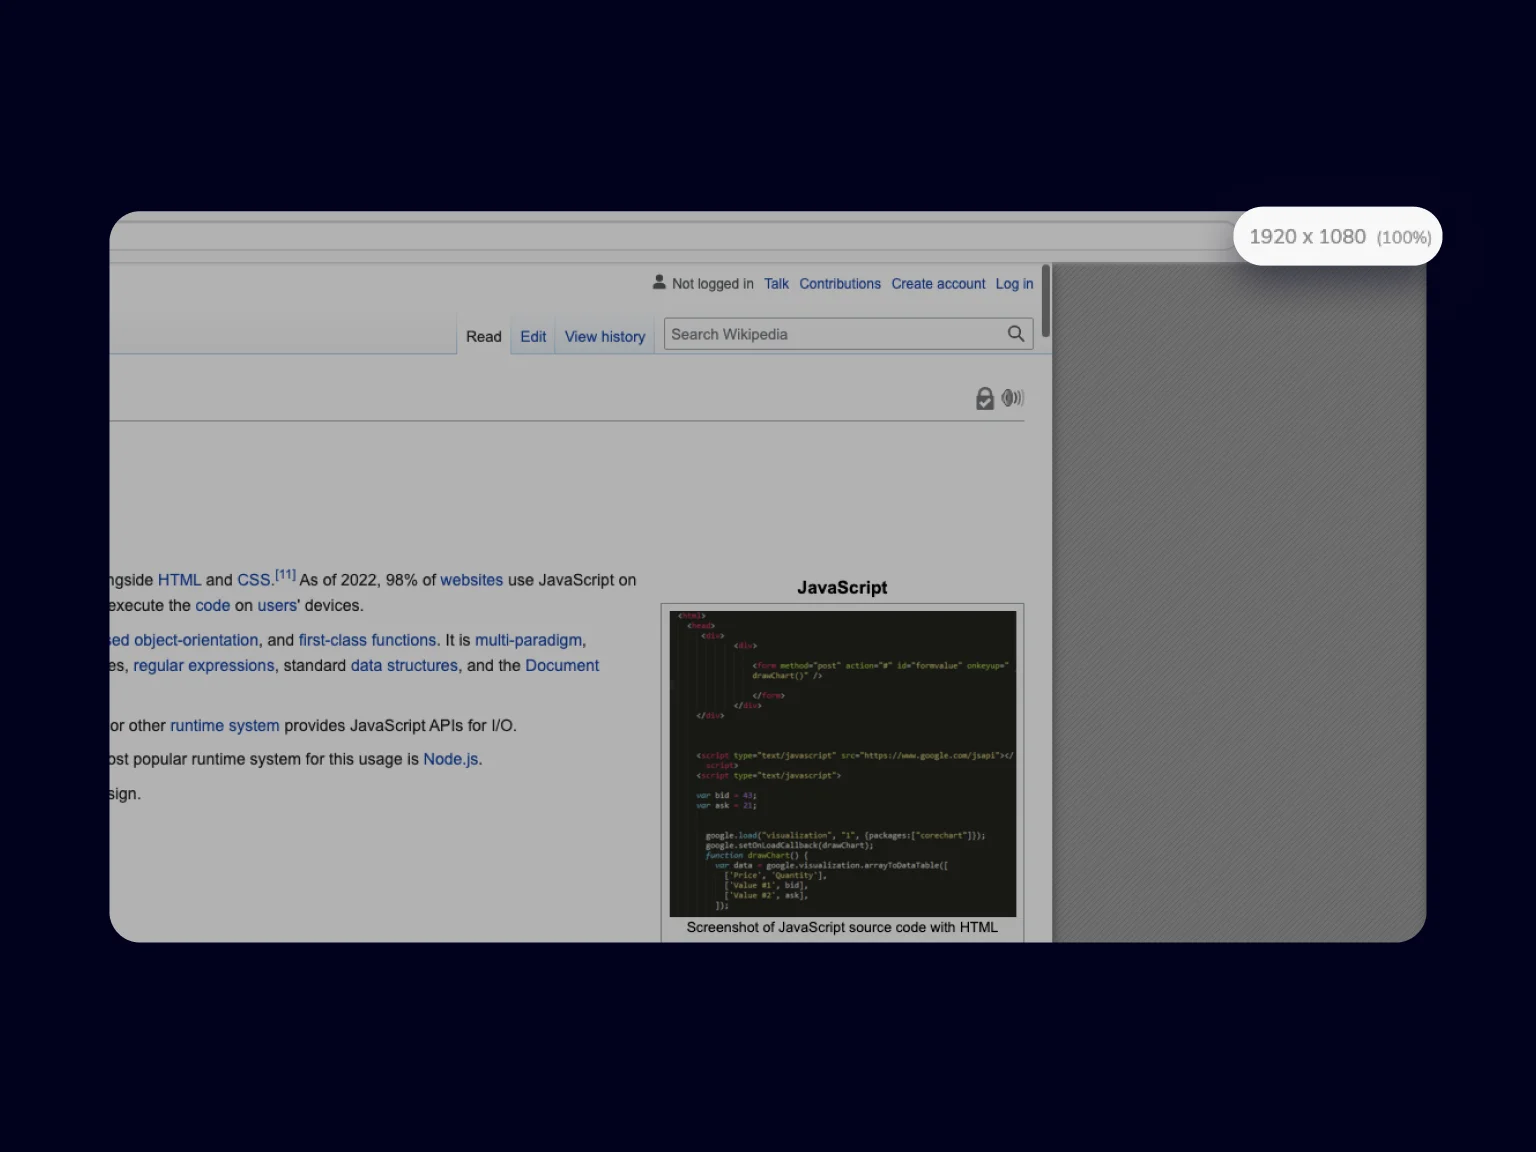1536x1152 pixels.
Task: Click the page protection lock icon
Action: tap(985, 397)
